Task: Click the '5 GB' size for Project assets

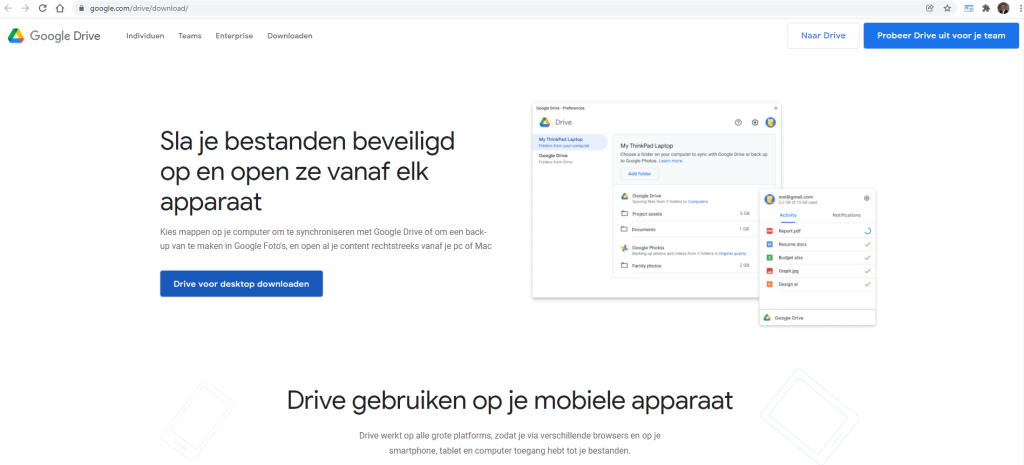Action: pos(744,214)
